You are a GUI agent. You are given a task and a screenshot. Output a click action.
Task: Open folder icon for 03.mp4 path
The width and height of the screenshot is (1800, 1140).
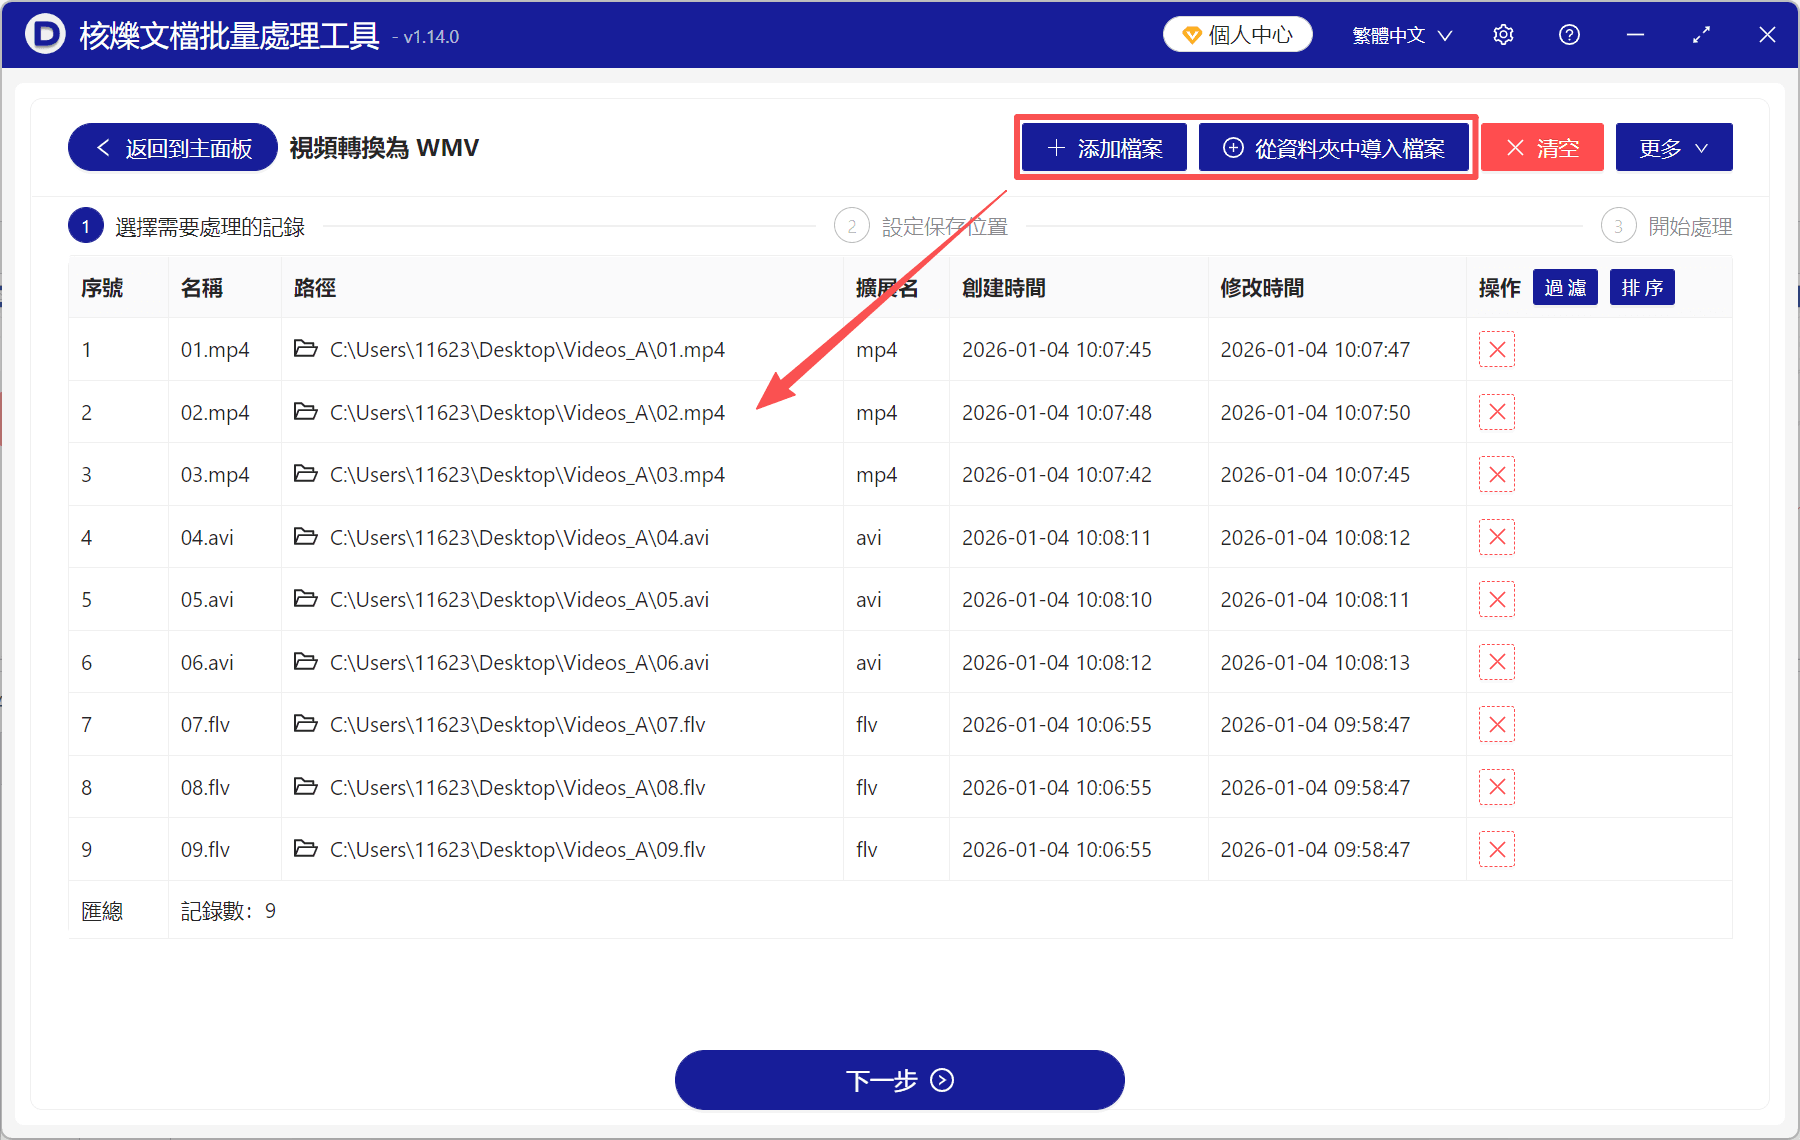[306, 474]
